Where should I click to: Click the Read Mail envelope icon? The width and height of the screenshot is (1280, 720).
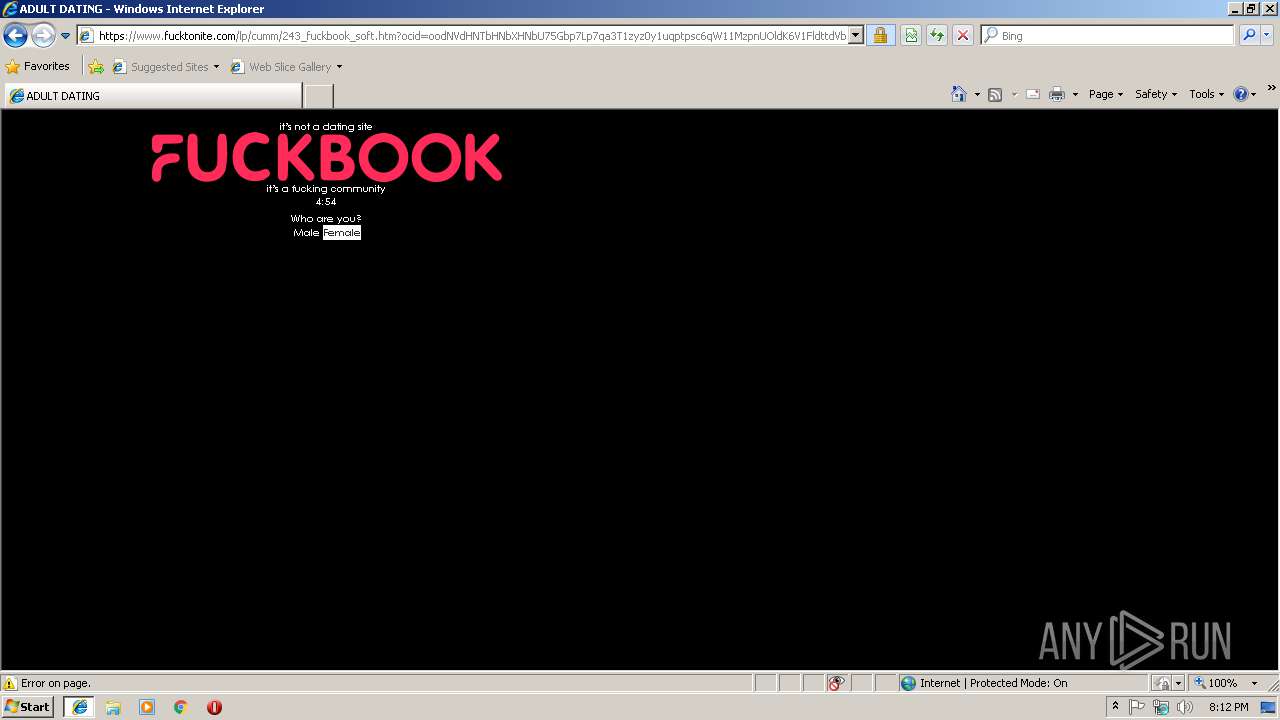click(x=1033, y=94)
